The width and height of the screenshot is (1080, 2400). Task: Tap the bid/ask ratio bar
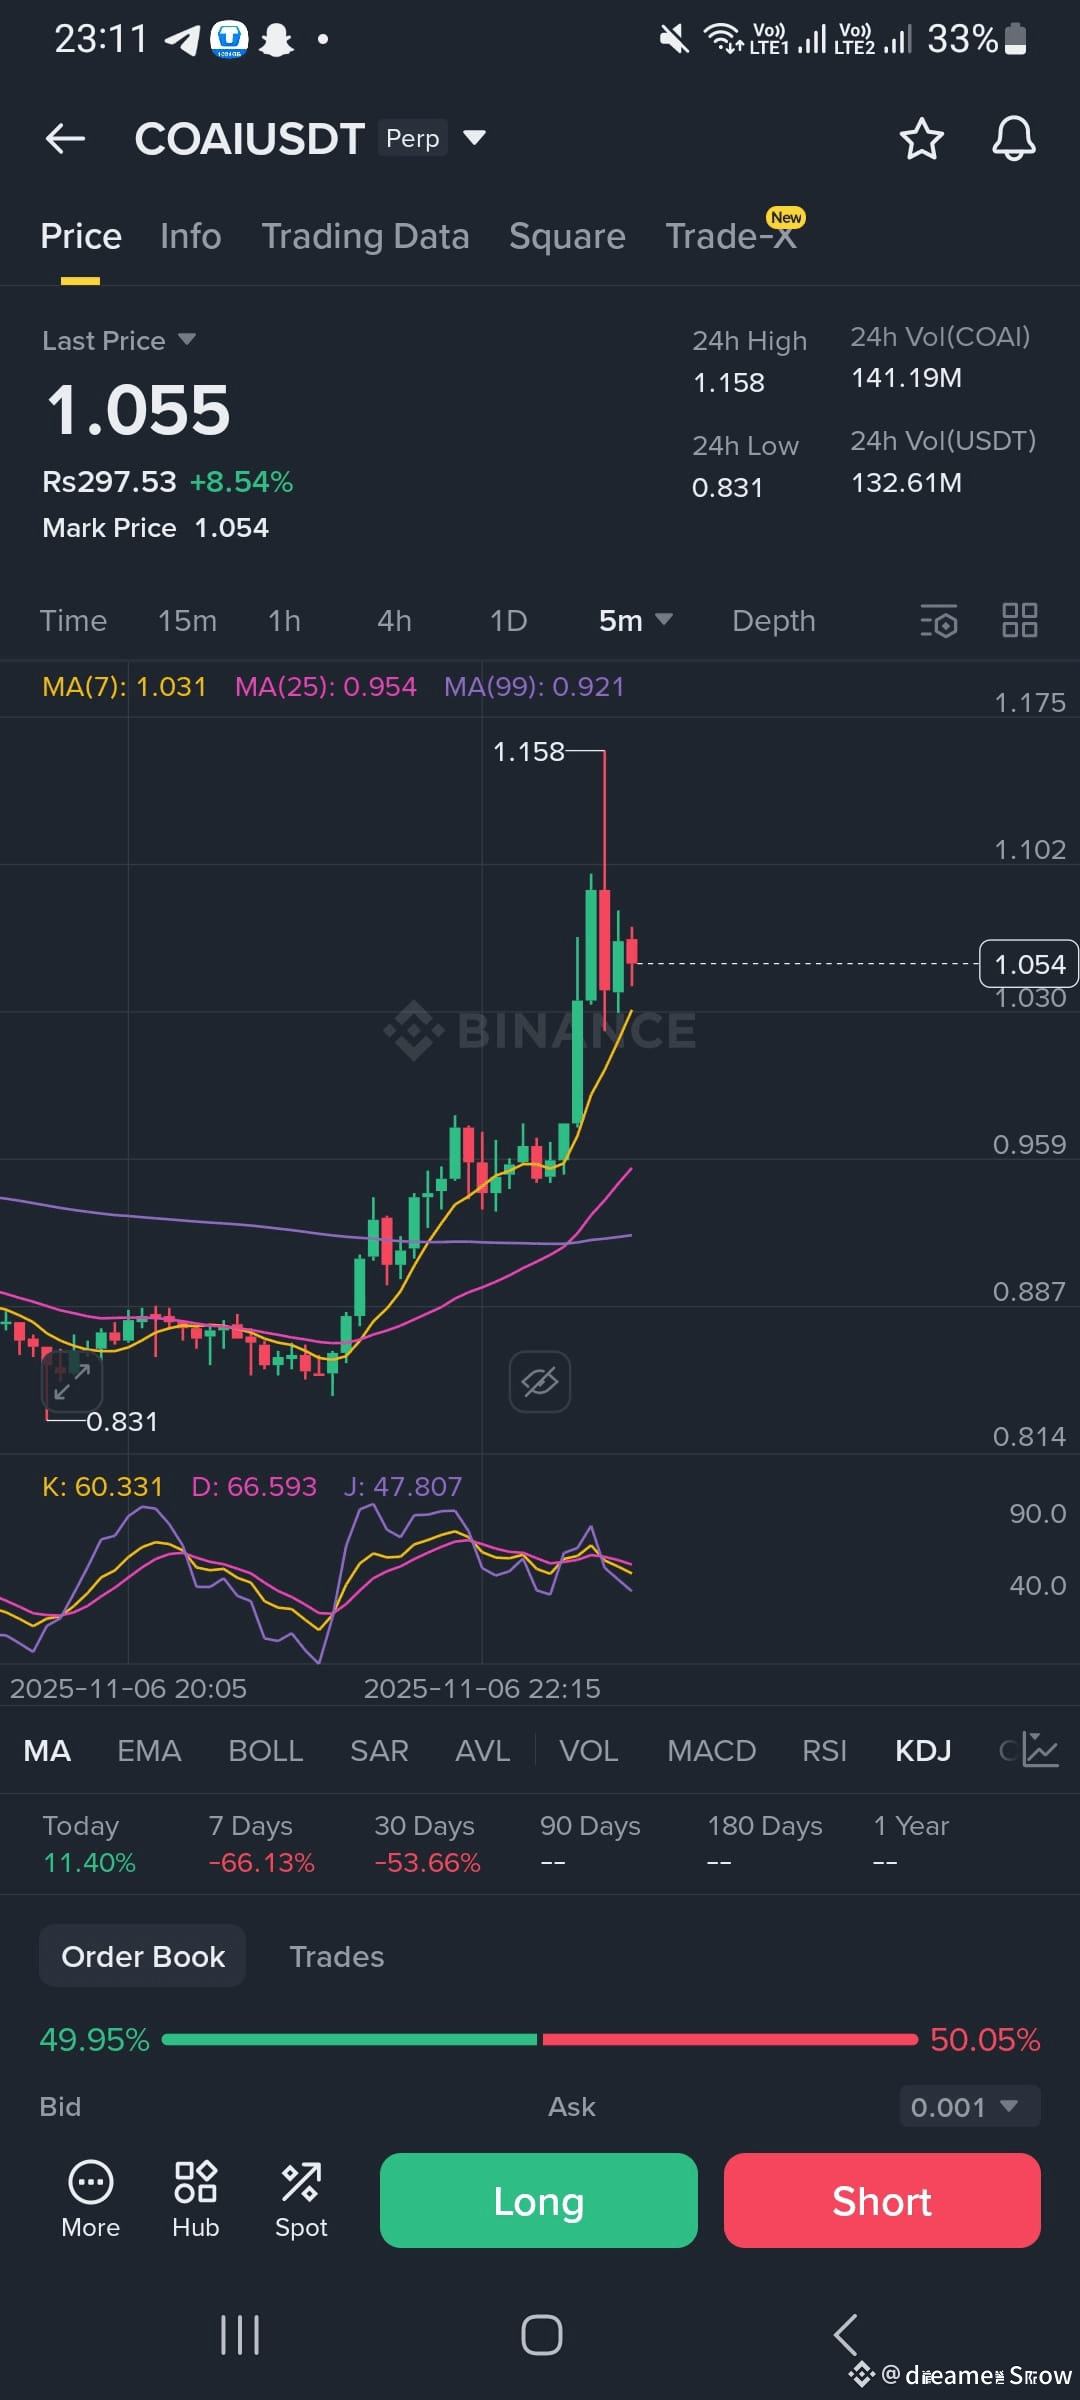pyautogui.click(x=540, y=2039)
